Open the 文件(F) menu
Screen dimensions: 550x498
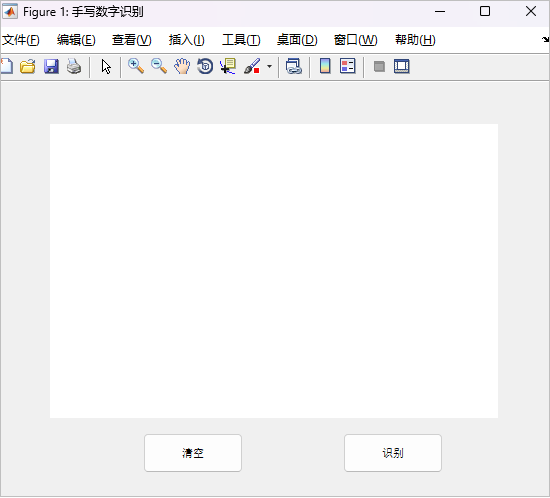point(21,40)
